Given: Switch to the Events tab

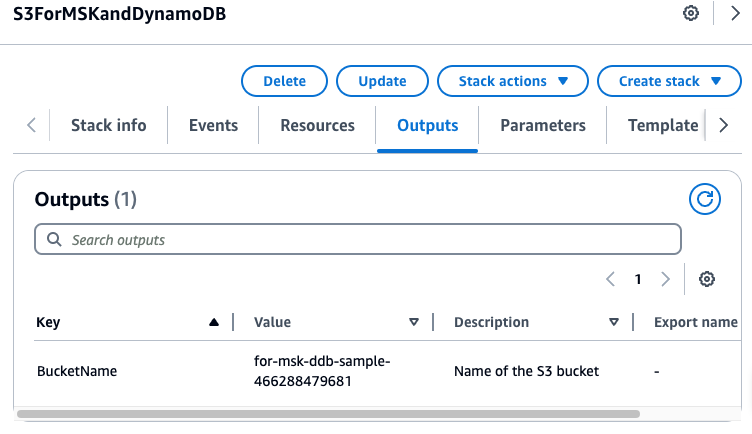Looking at the screenshot, I should pyautogui.click(x=213, y=125).
